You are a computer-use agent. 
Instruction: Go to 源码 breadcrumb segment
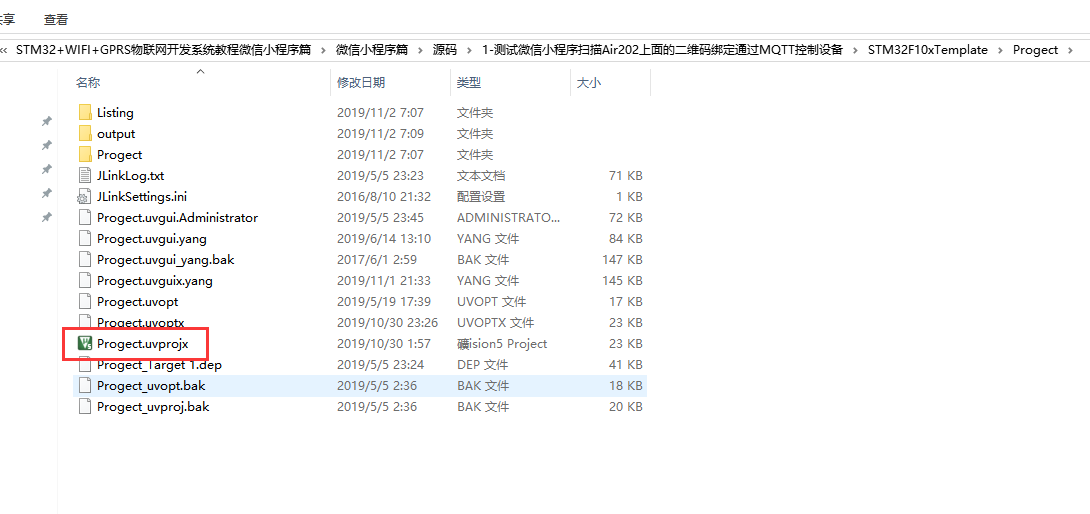coord(445,49)
